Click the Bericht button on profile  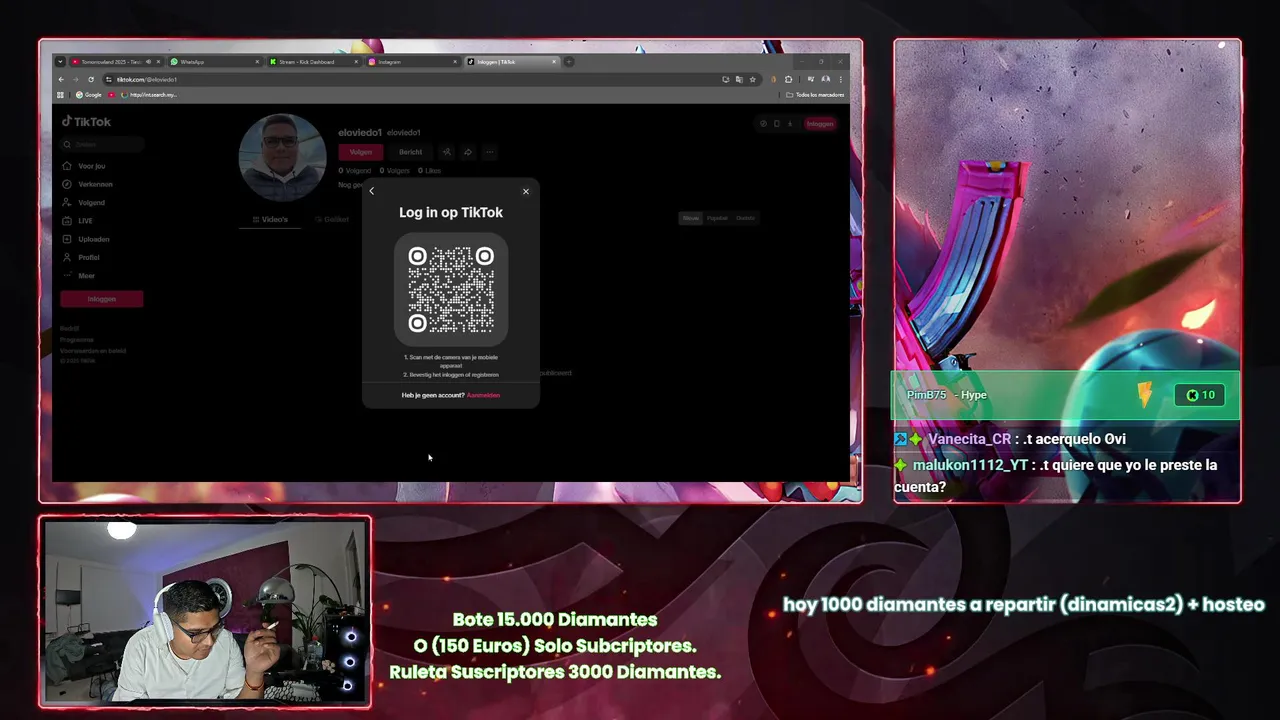click(410, 152)
